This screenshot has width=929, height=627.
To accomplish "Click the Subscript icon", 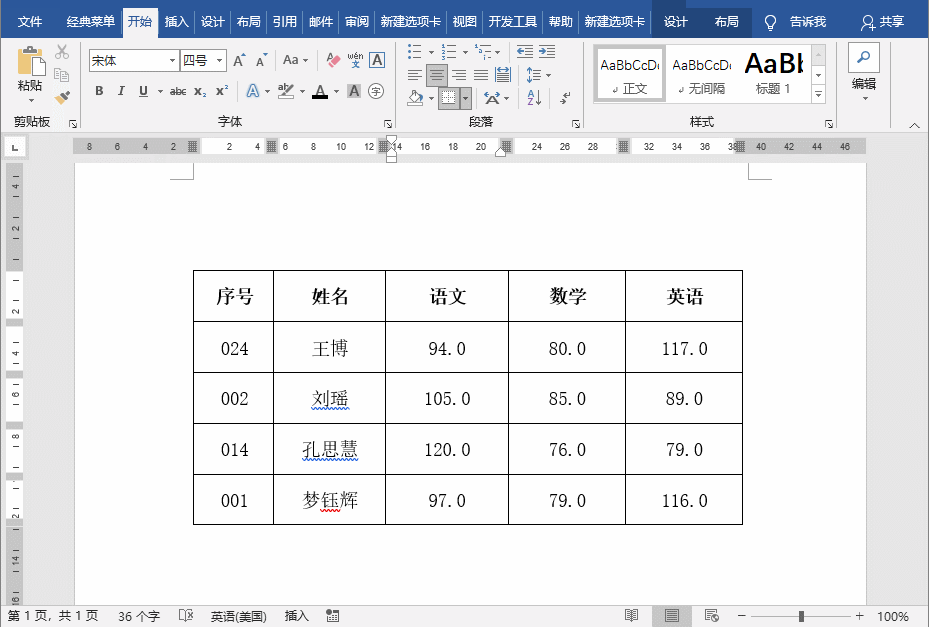I will tap(200, 91).
